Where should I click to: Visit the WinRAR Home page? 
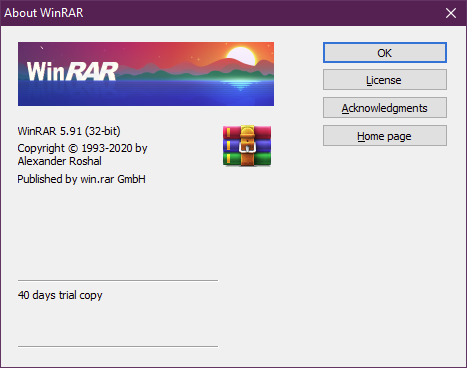(x=385, y=136)
